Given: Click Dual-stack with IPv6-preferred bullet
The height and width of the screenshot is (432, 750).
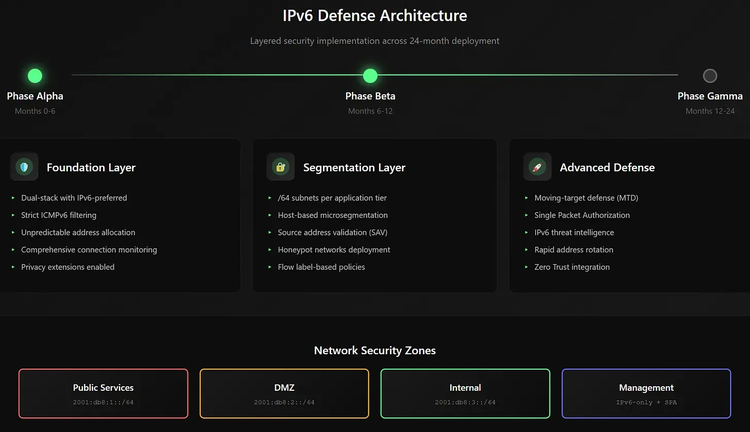Looking at the screenshot, I should click(74, 198).
